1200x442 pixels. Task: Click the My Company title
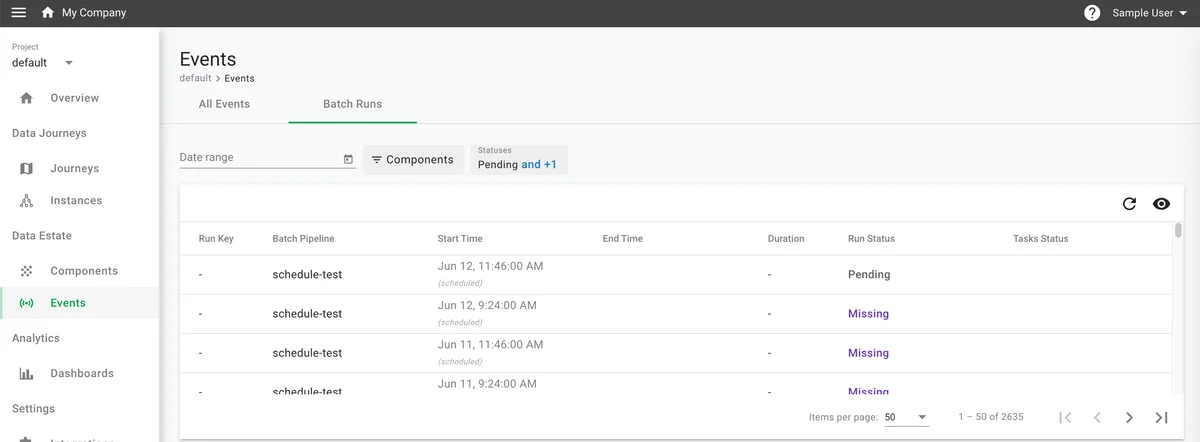click(x=94, y=13)
